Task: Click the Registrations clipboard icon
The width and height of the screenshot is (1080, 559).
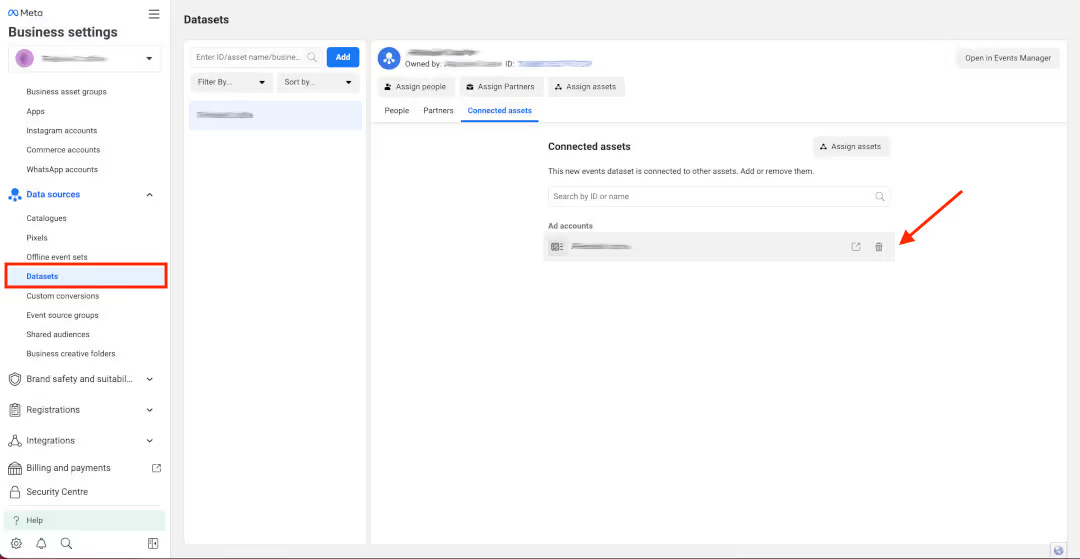Action: click(14, 410)
